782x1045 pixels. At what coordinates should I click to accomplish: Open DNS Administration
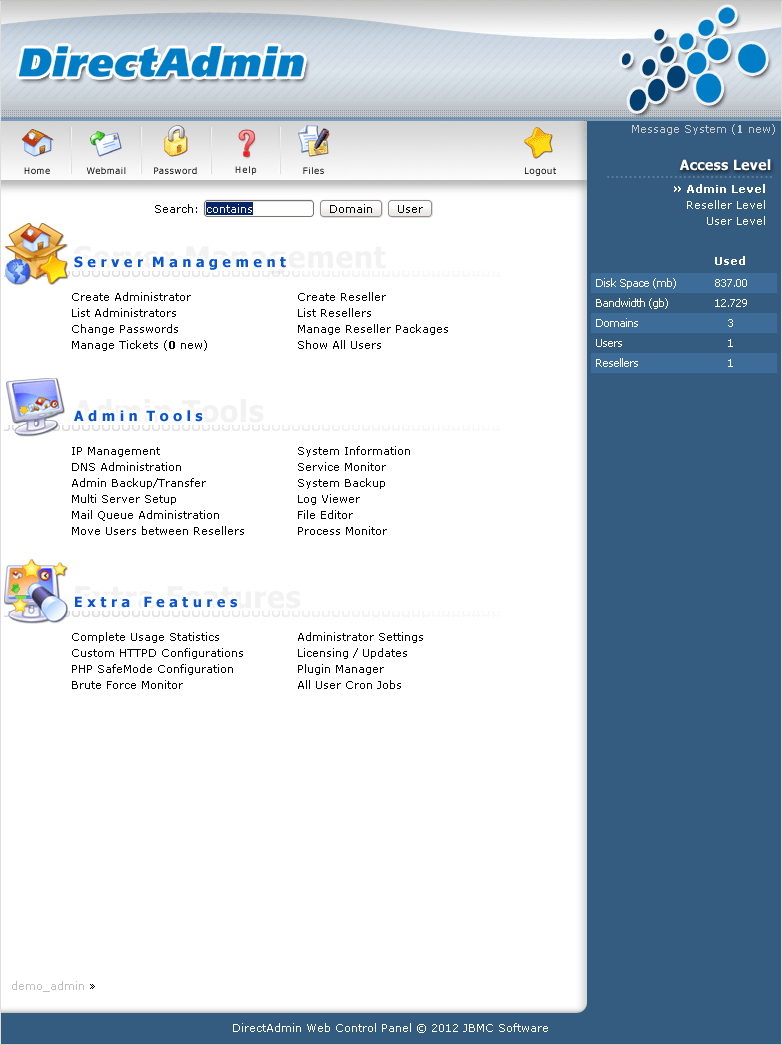126,467
